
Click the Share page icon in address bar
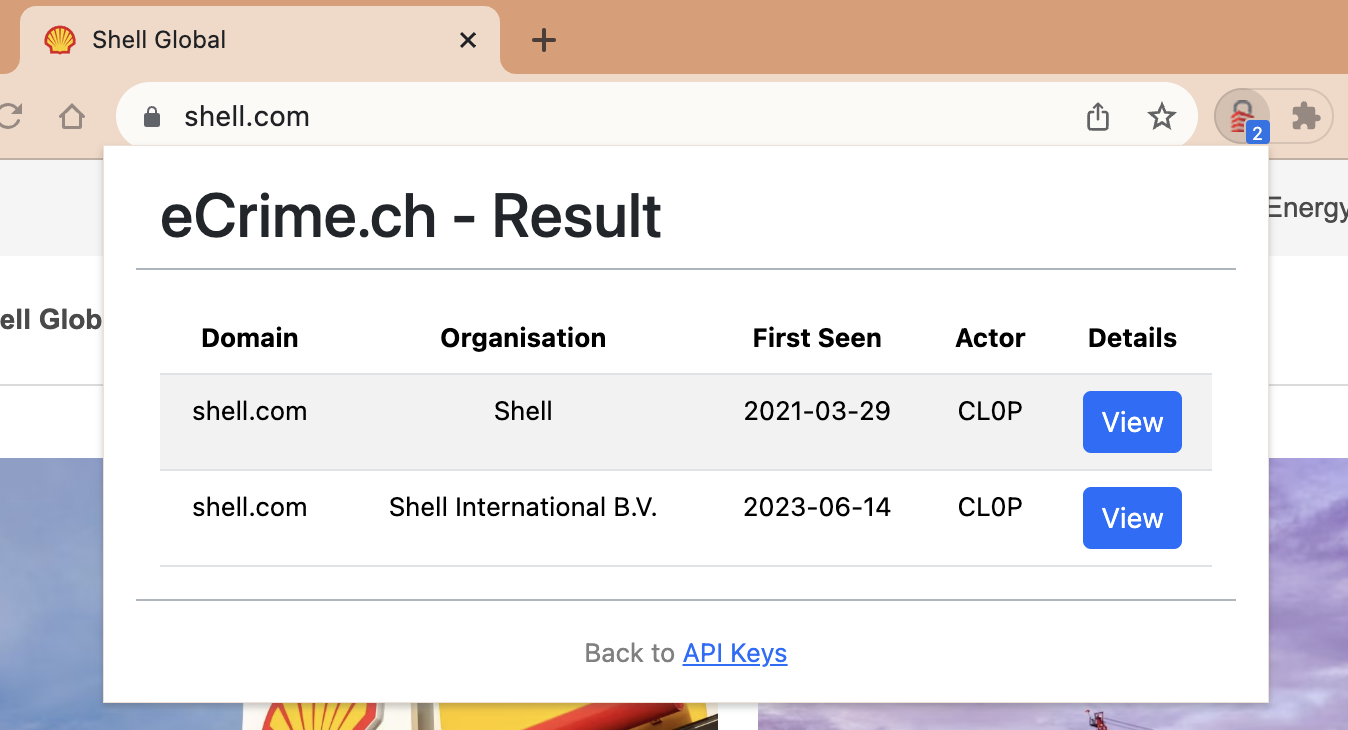tap(1098, 117)
